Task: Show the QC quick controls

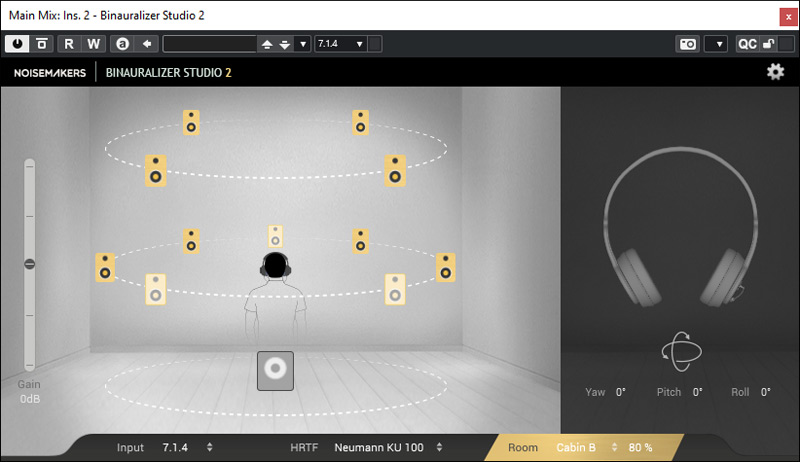Action: point(747,44)
